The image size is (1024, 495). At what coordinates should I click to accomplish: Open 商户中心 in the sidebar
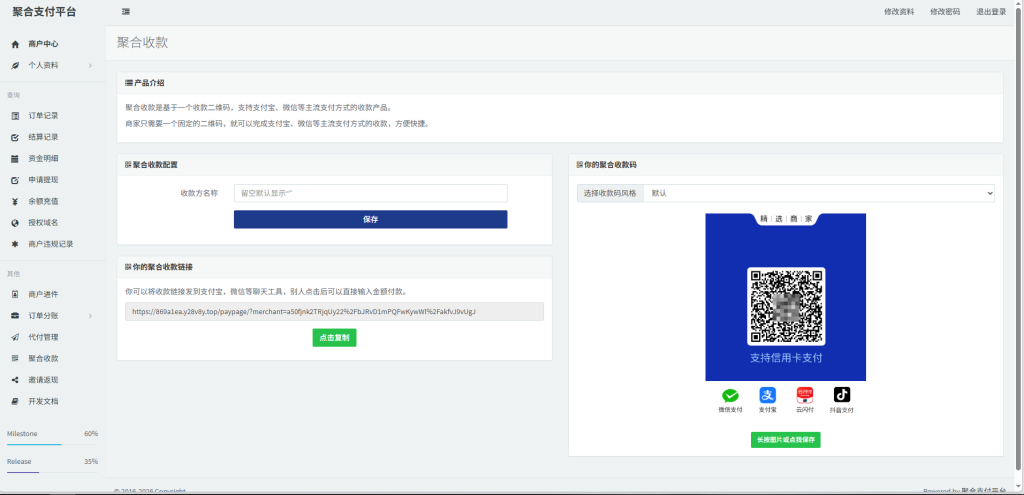coord(43,44)
